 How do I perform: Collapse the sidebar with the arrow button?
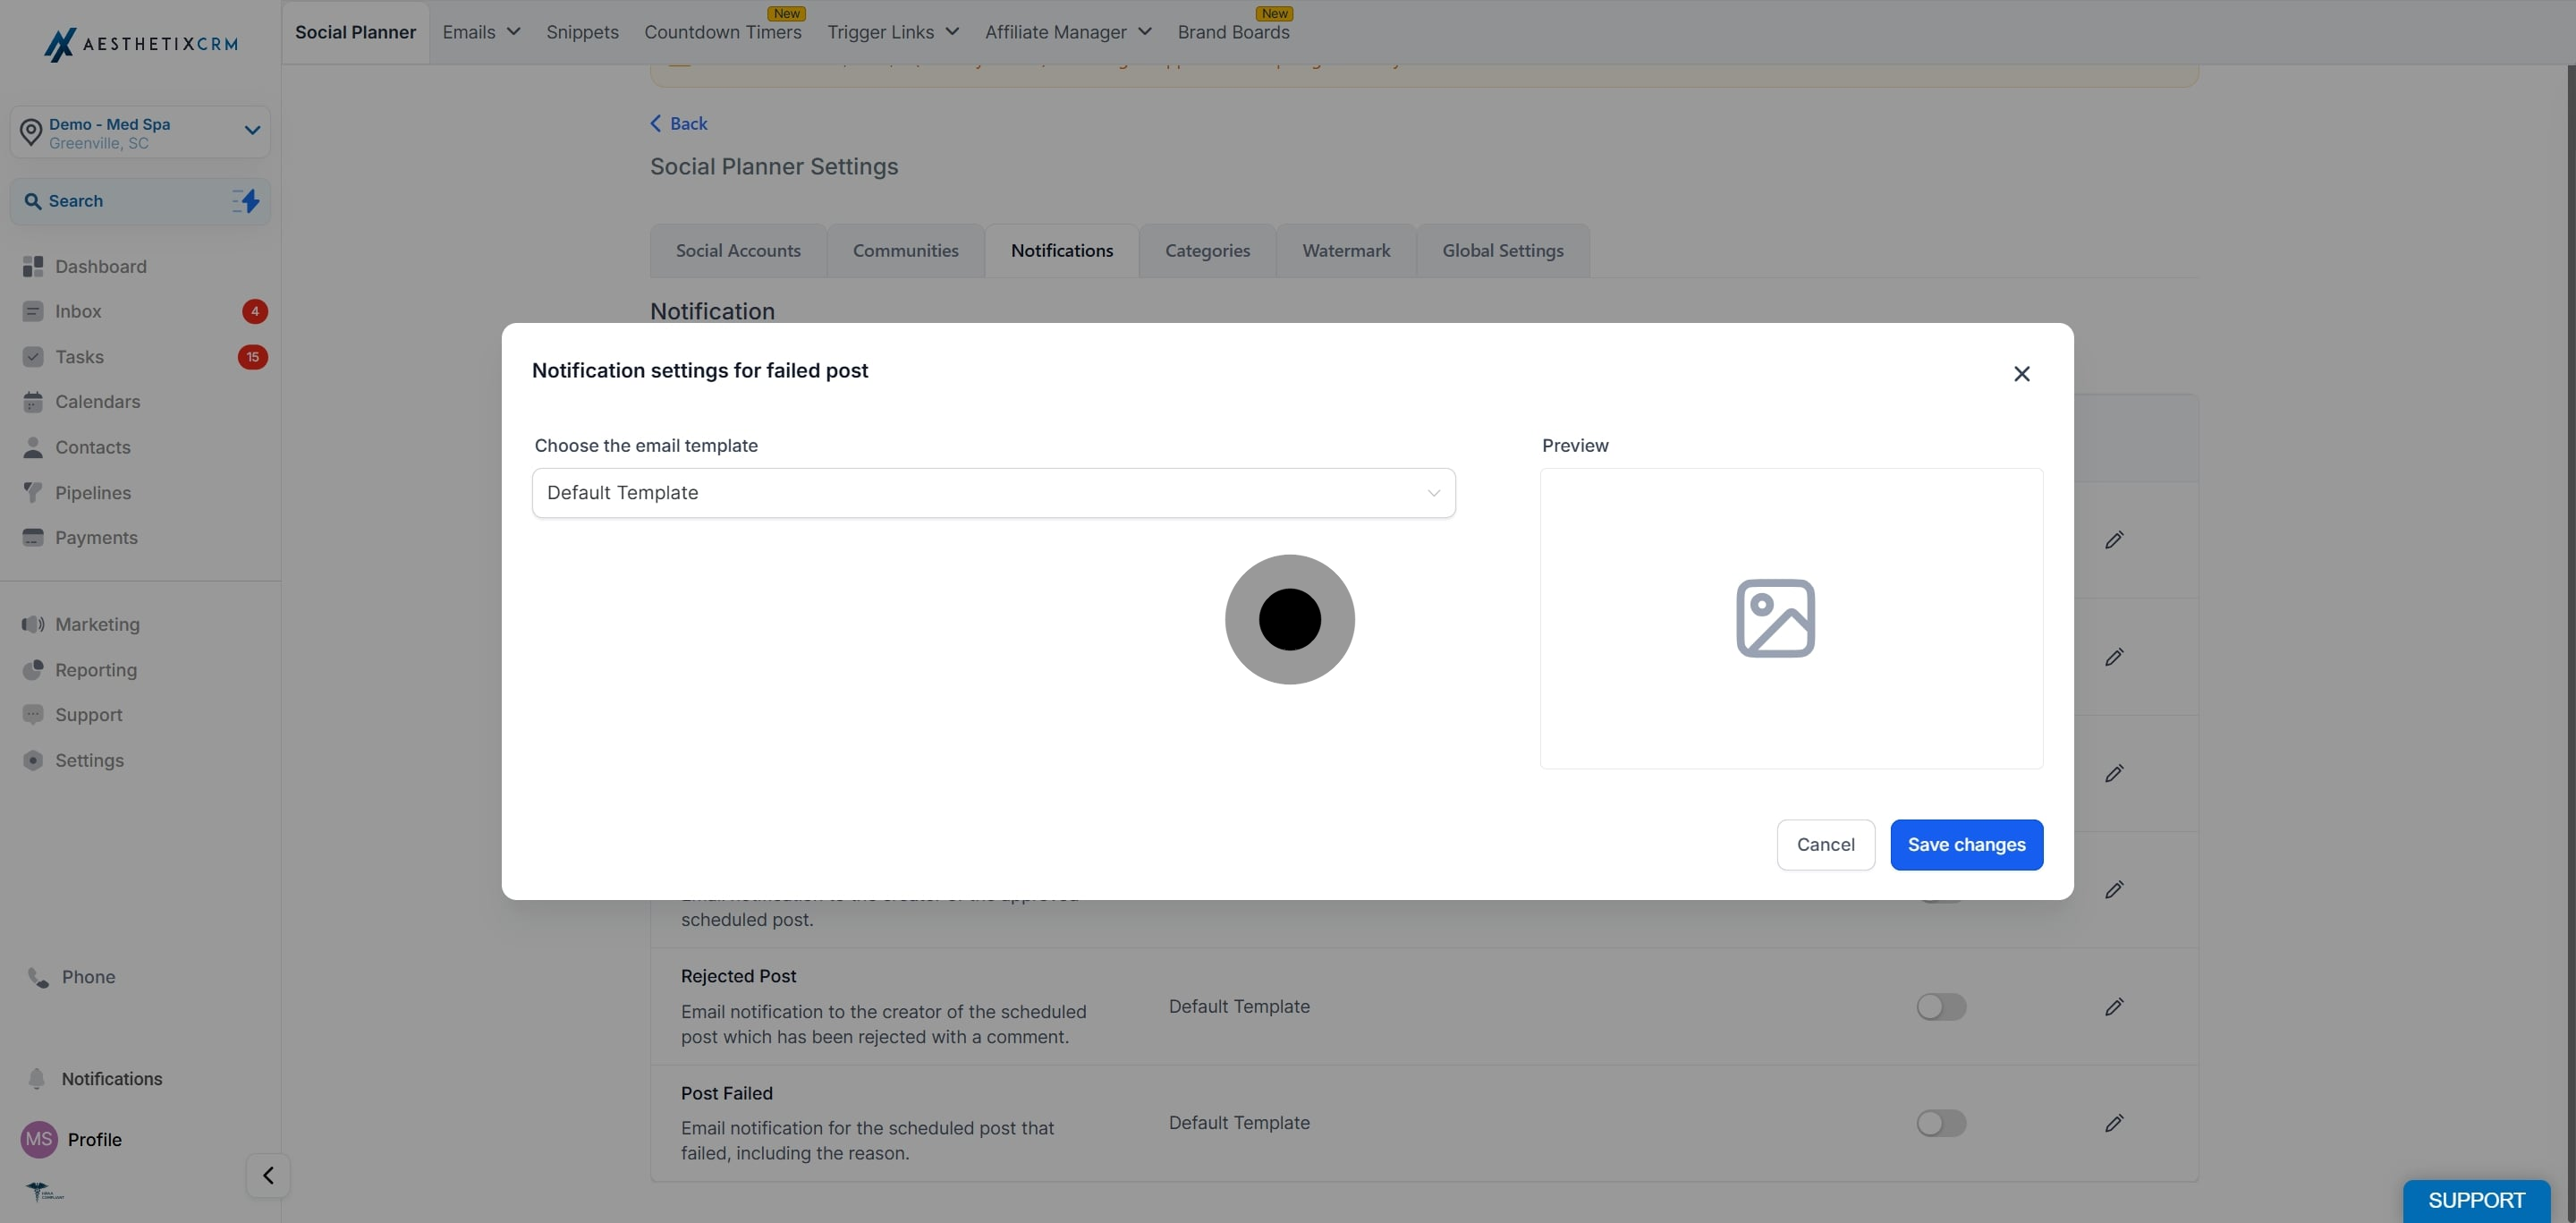(x=268, y=1175)
